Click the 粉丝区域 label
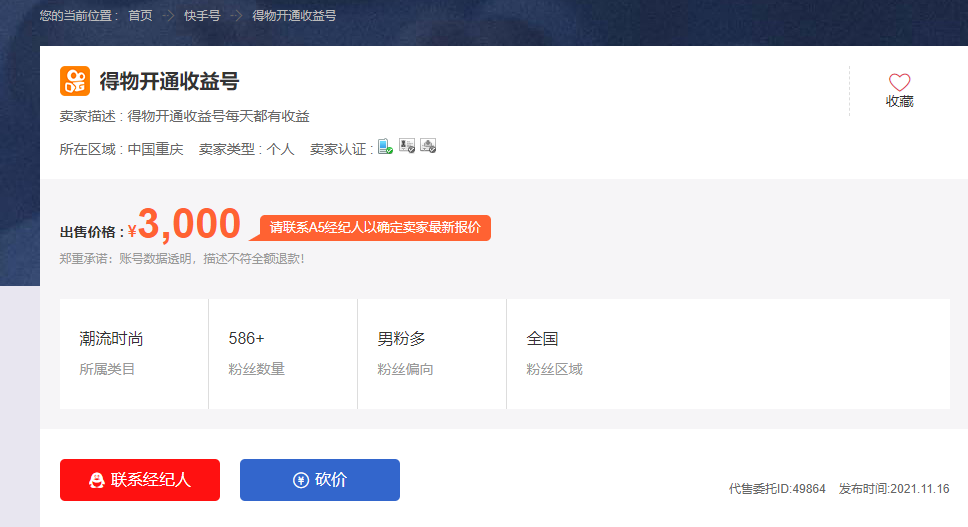 [554, 369]
